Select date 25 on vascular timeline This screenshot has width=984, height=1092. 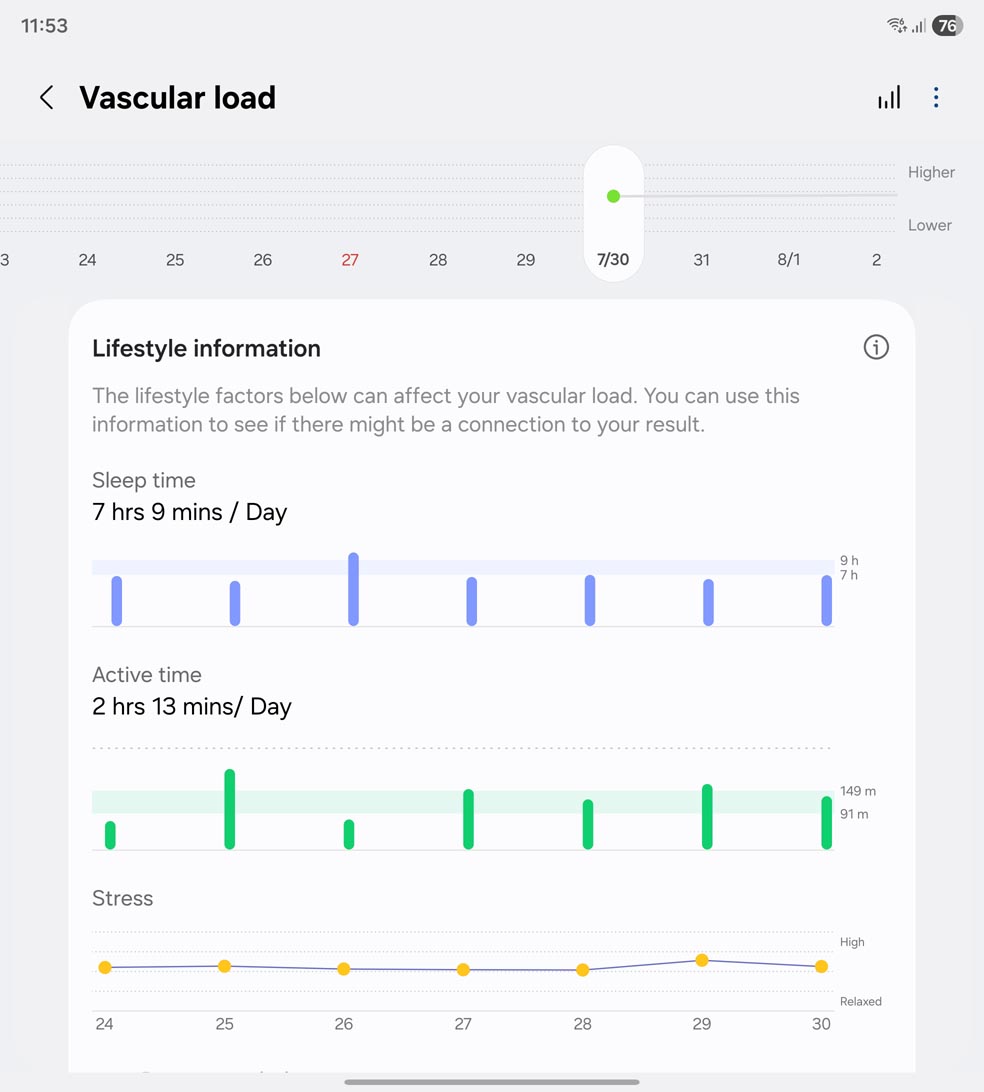point(175,260)
